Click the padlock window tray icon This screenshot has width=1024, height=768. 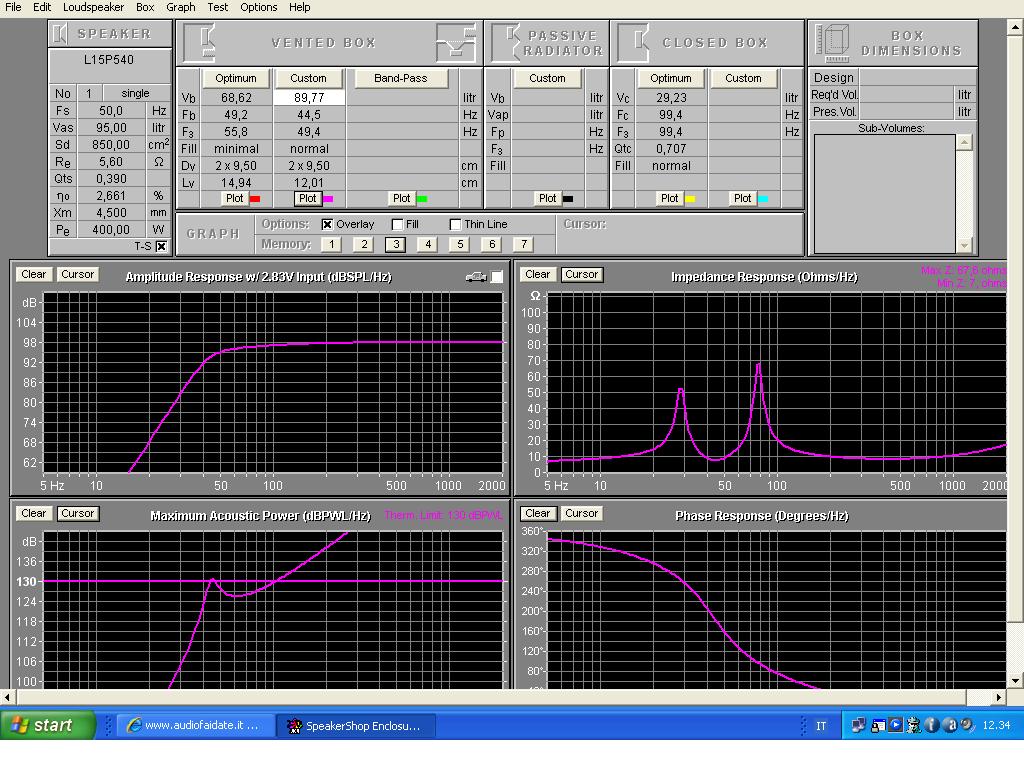click(x=878, y=725)
